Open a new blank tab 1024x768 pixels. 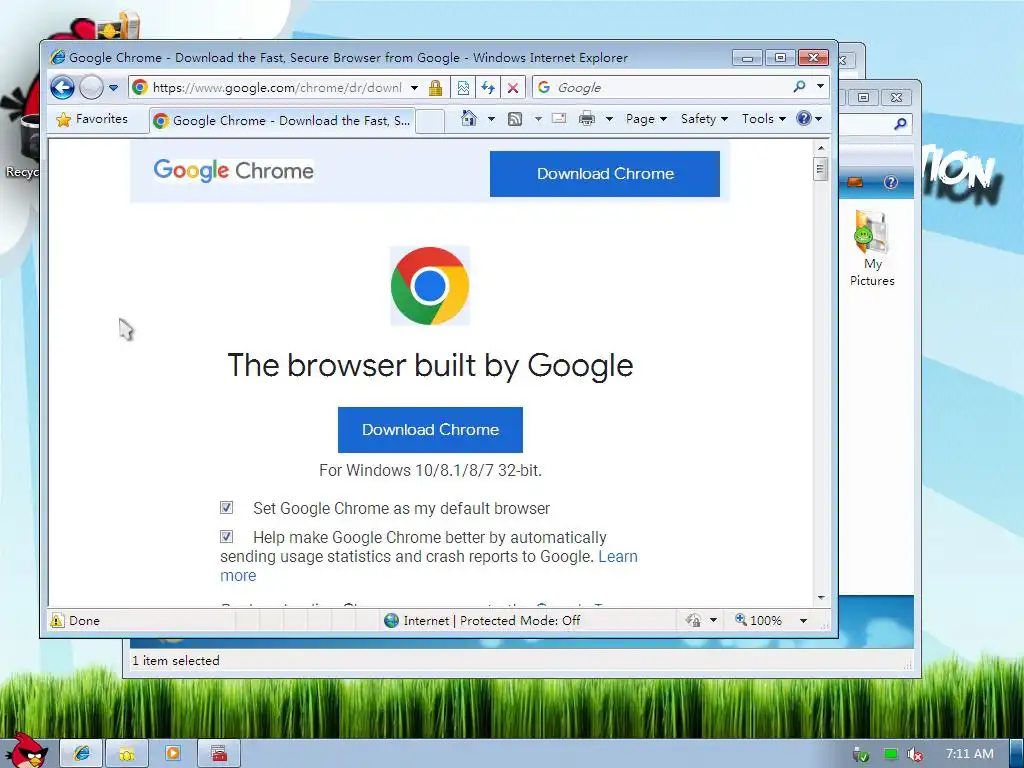[x=430, y=121]
